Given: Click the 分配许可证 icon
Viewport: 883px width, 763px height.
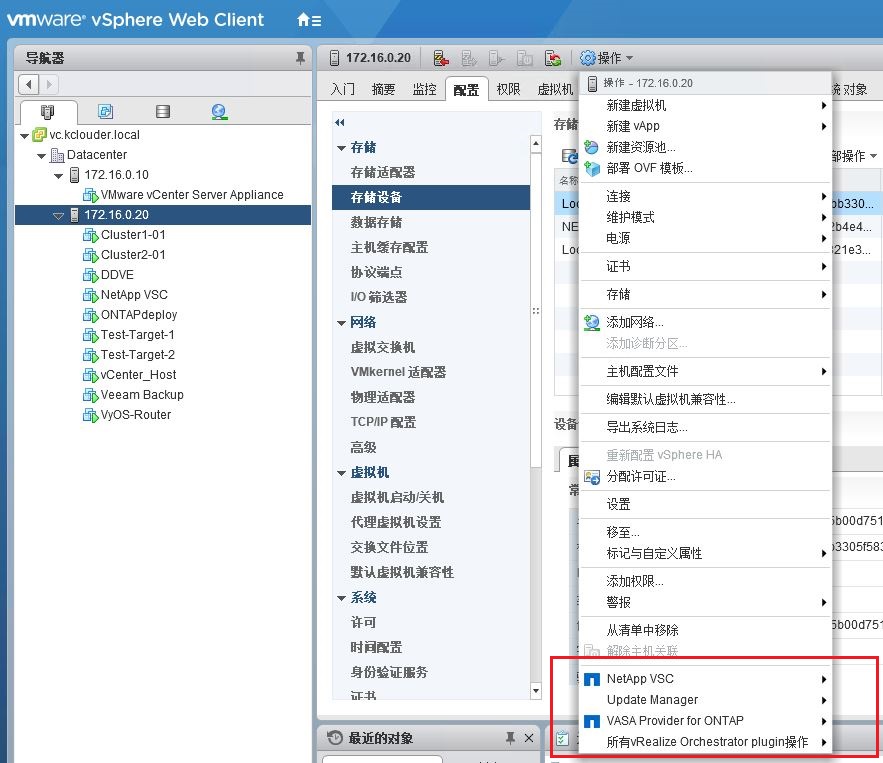Looking at the screenshot, I should (592, 478).
